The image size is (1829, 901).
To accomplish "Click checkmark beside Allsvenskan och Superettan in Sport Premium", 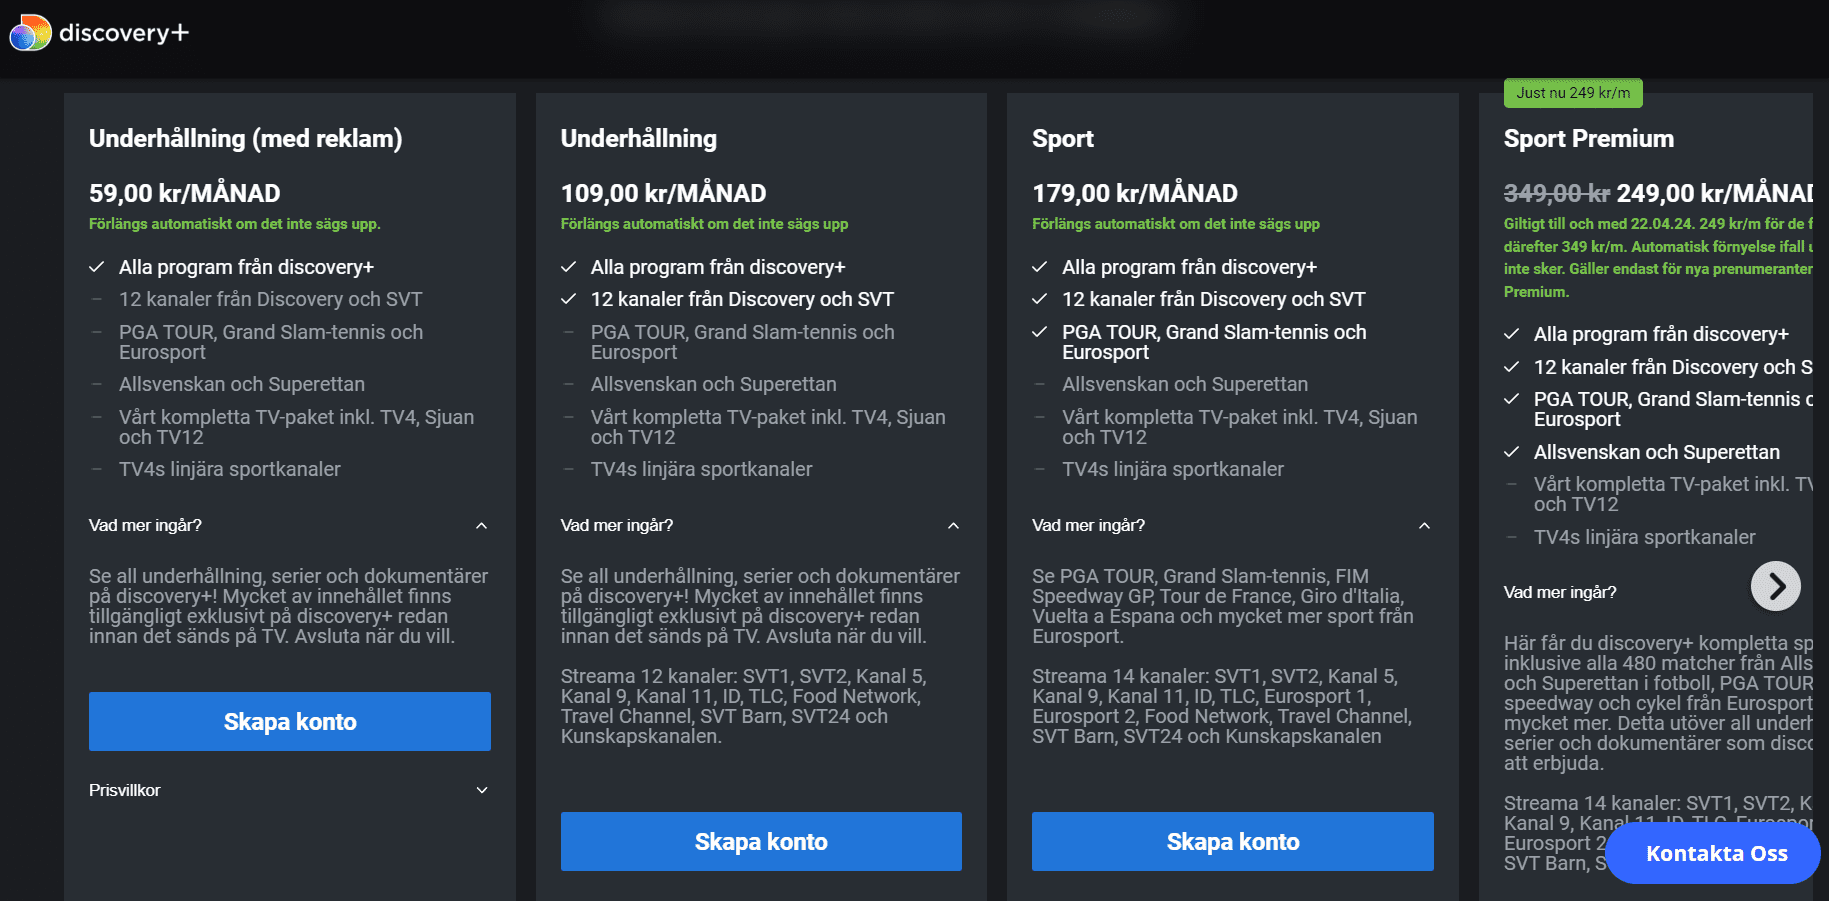I will click(1512, 452).
